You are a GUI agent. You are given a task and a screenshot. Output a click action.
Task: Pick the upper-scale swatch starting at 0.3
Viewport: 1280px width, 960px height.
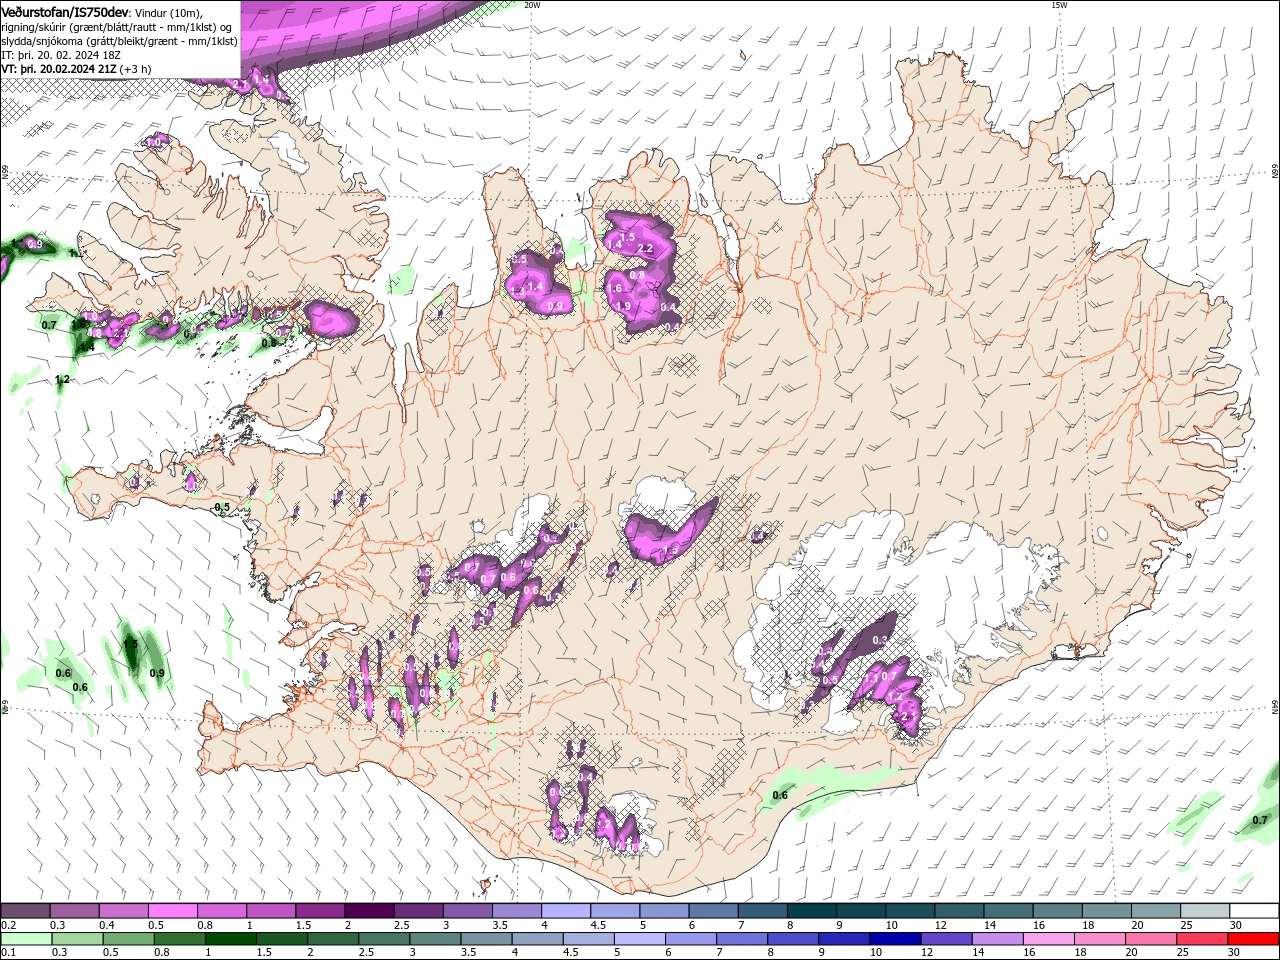pyautogui.click(x=74, y=911)
